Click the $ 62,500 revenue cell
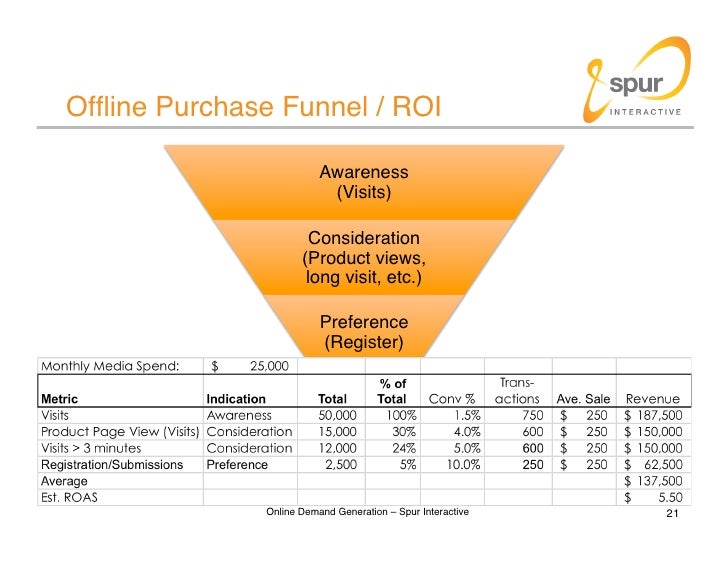Viewport: 728px width, 563px height. [653, 465]
